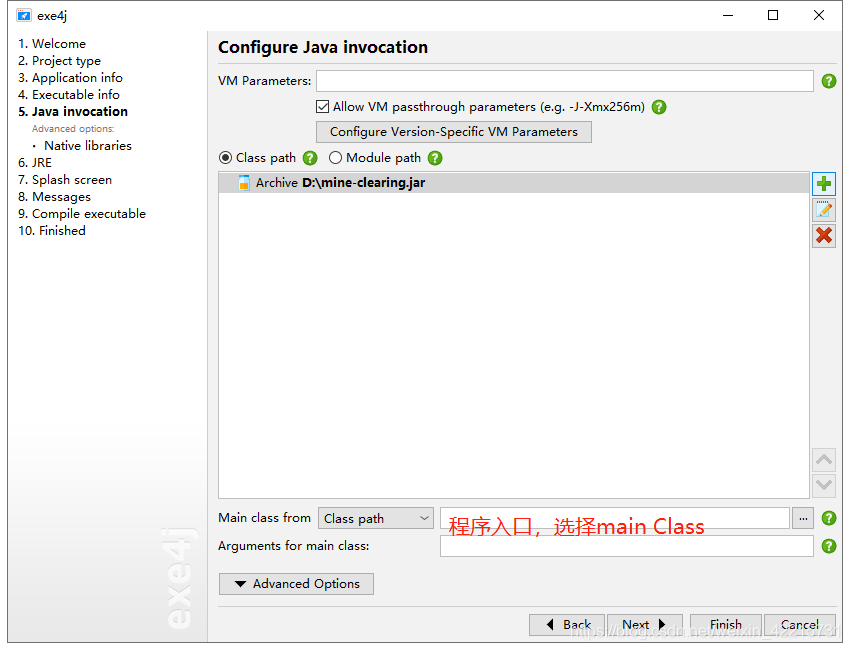This screenshot has height=650, width=850.
Task: Remove class path entry with red X
Action: [x=823, y=236]
